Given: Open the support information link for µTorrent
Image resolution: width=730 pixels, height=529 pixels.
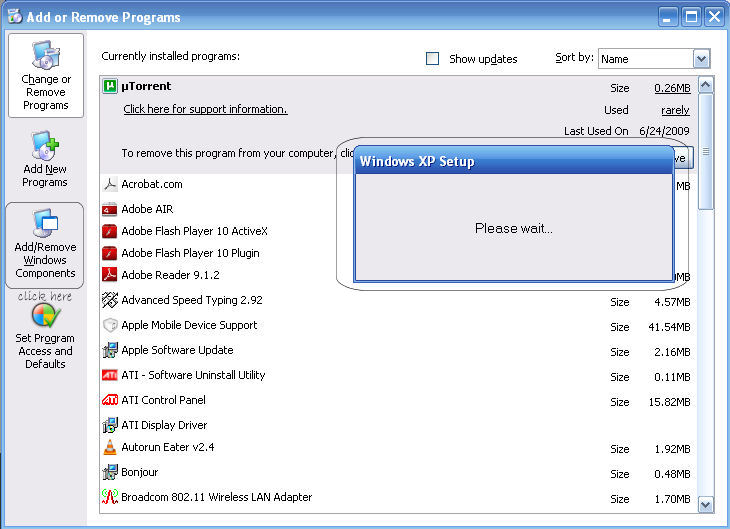Looking at the screenshot, I should point(205,109).
